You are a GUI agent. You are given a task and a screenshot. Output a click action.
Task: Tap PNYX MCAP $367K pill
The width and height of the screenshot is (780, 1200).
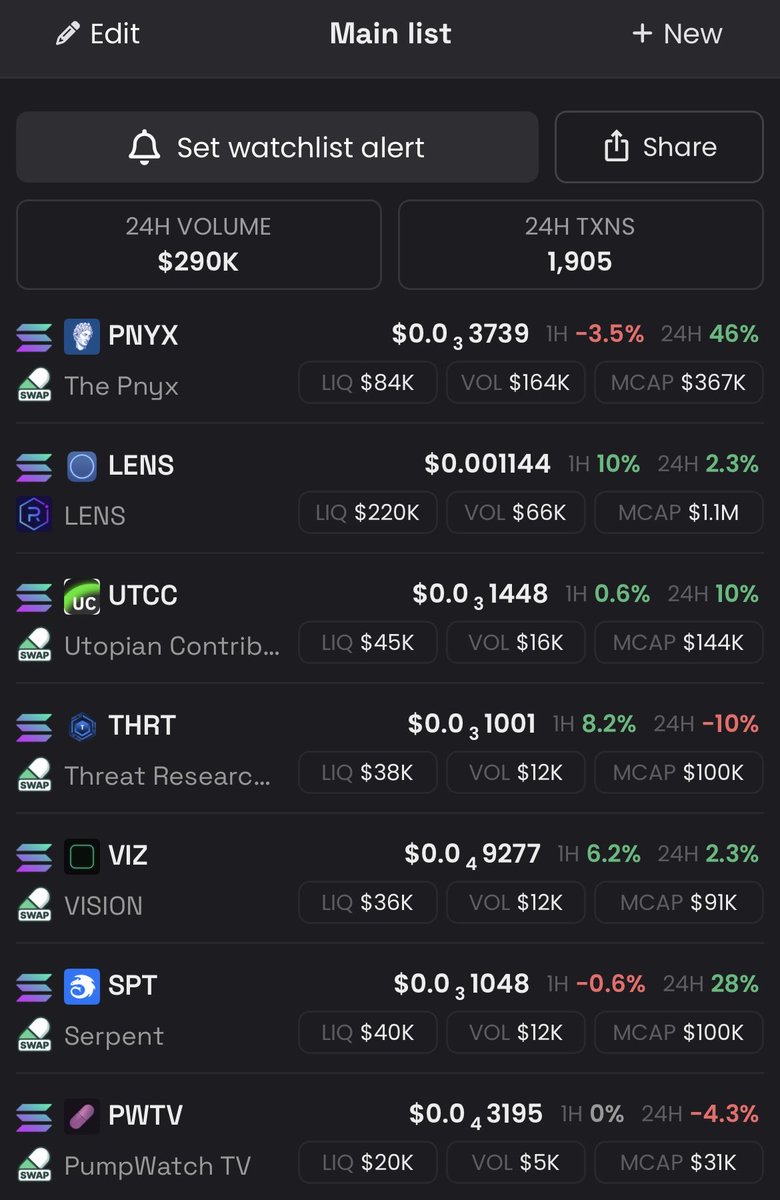click(679, 383)
